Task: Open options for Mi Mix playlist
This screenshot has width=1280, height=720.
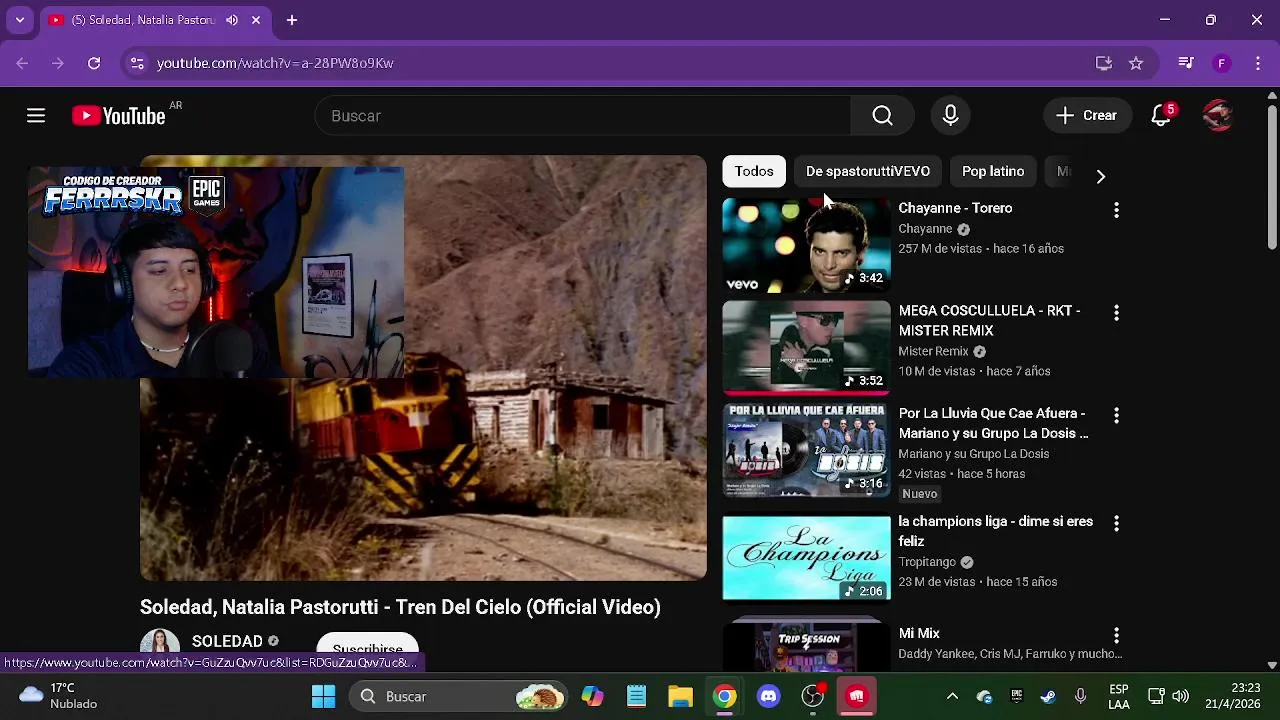Action: (x=1116, y=636)
